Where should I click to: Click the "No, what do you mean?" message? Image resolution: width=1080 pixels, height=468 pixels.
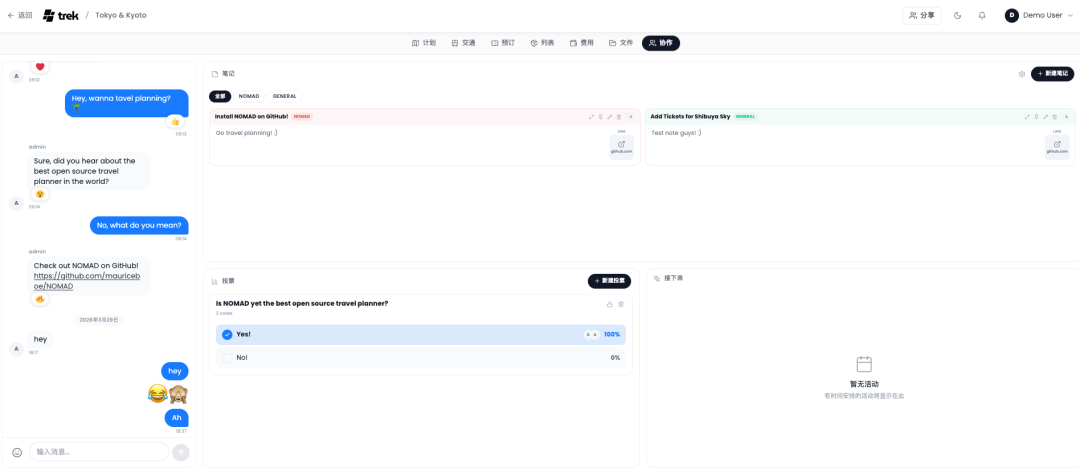click(139, 225)
